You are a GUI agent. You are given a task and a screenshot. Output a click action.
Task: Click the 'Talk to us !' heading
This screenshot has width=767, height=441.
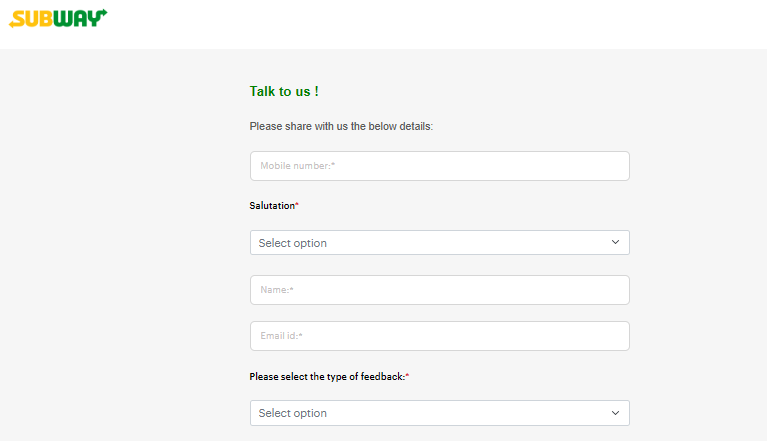(x=284, y=91)
